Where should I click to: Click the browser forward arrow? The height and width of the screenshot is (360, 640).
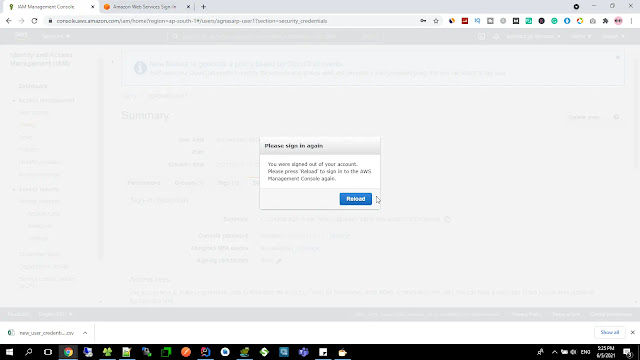(x=22, y=21)
